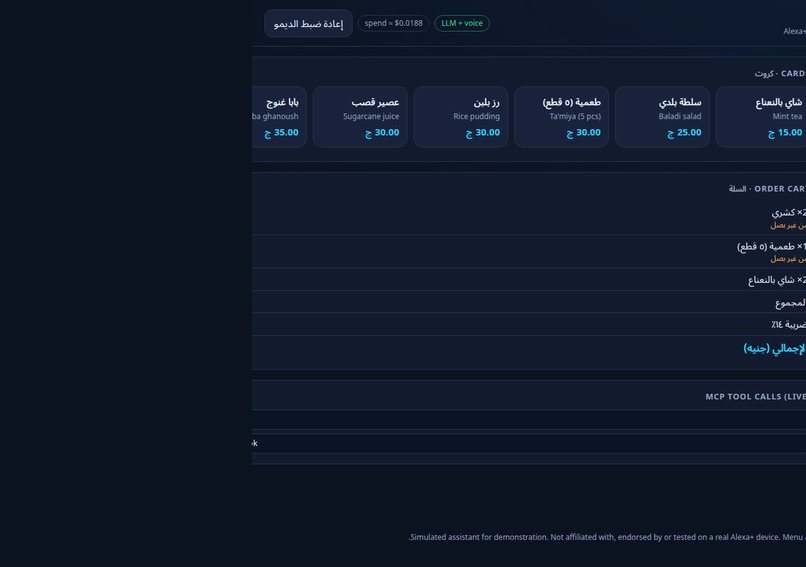Click the spend ≈ $0.0188 badge
The width and height of the screenshot is (806, 567).
[x=393, y=23]
